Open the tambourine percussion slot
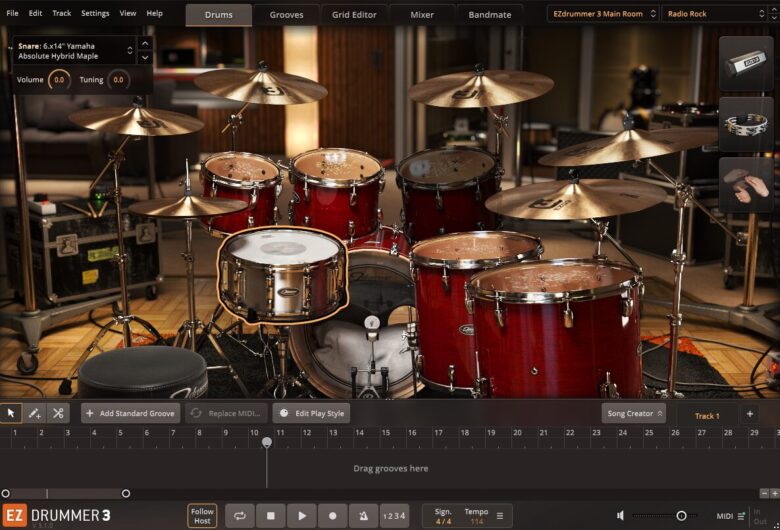This screenshot has width=780, height=530. click(746, 124)
